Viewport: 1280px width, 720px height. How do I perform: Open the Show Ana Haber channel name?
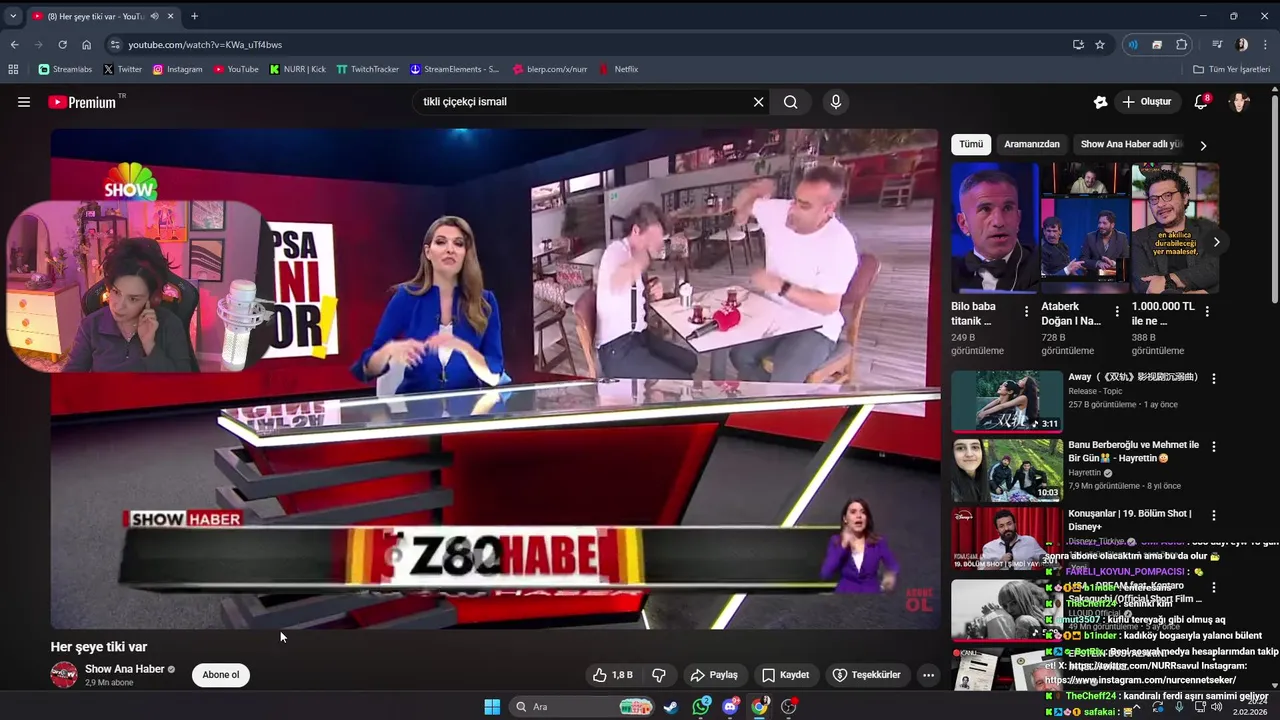pyautogui.click(x=124, y=669)
